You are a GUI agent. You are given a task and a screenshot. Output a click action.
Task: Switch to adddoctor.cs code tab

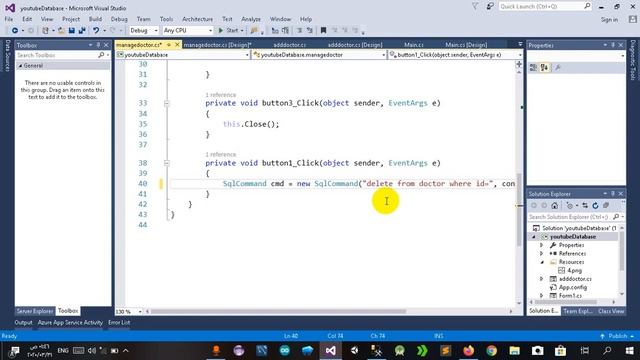pyautogui.click(x=289, y=45)
